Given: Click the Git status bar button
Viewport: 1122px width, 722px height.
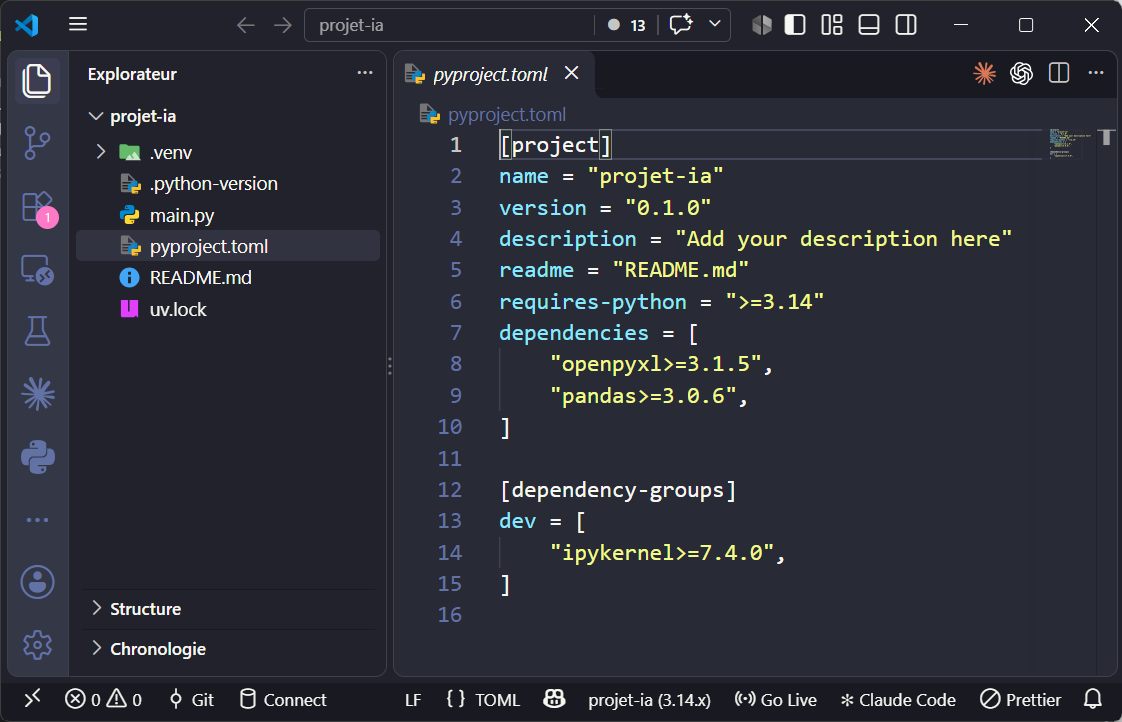Looking at the screenshot, I should point(191,700).
